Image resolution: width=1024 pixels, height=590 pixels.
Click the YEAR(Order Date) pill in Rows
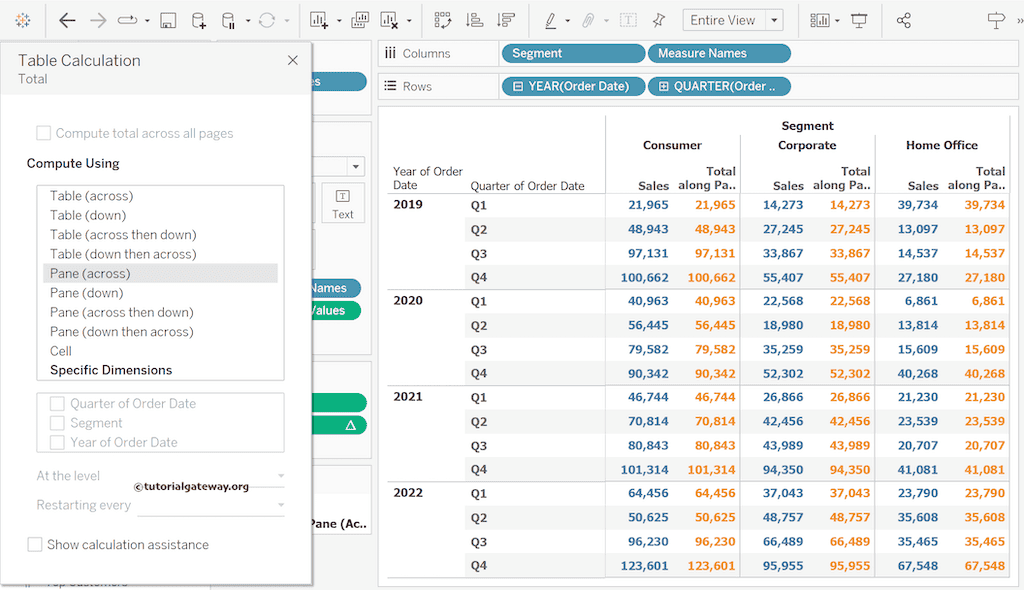pyautogui.click(x=572, y=86)
